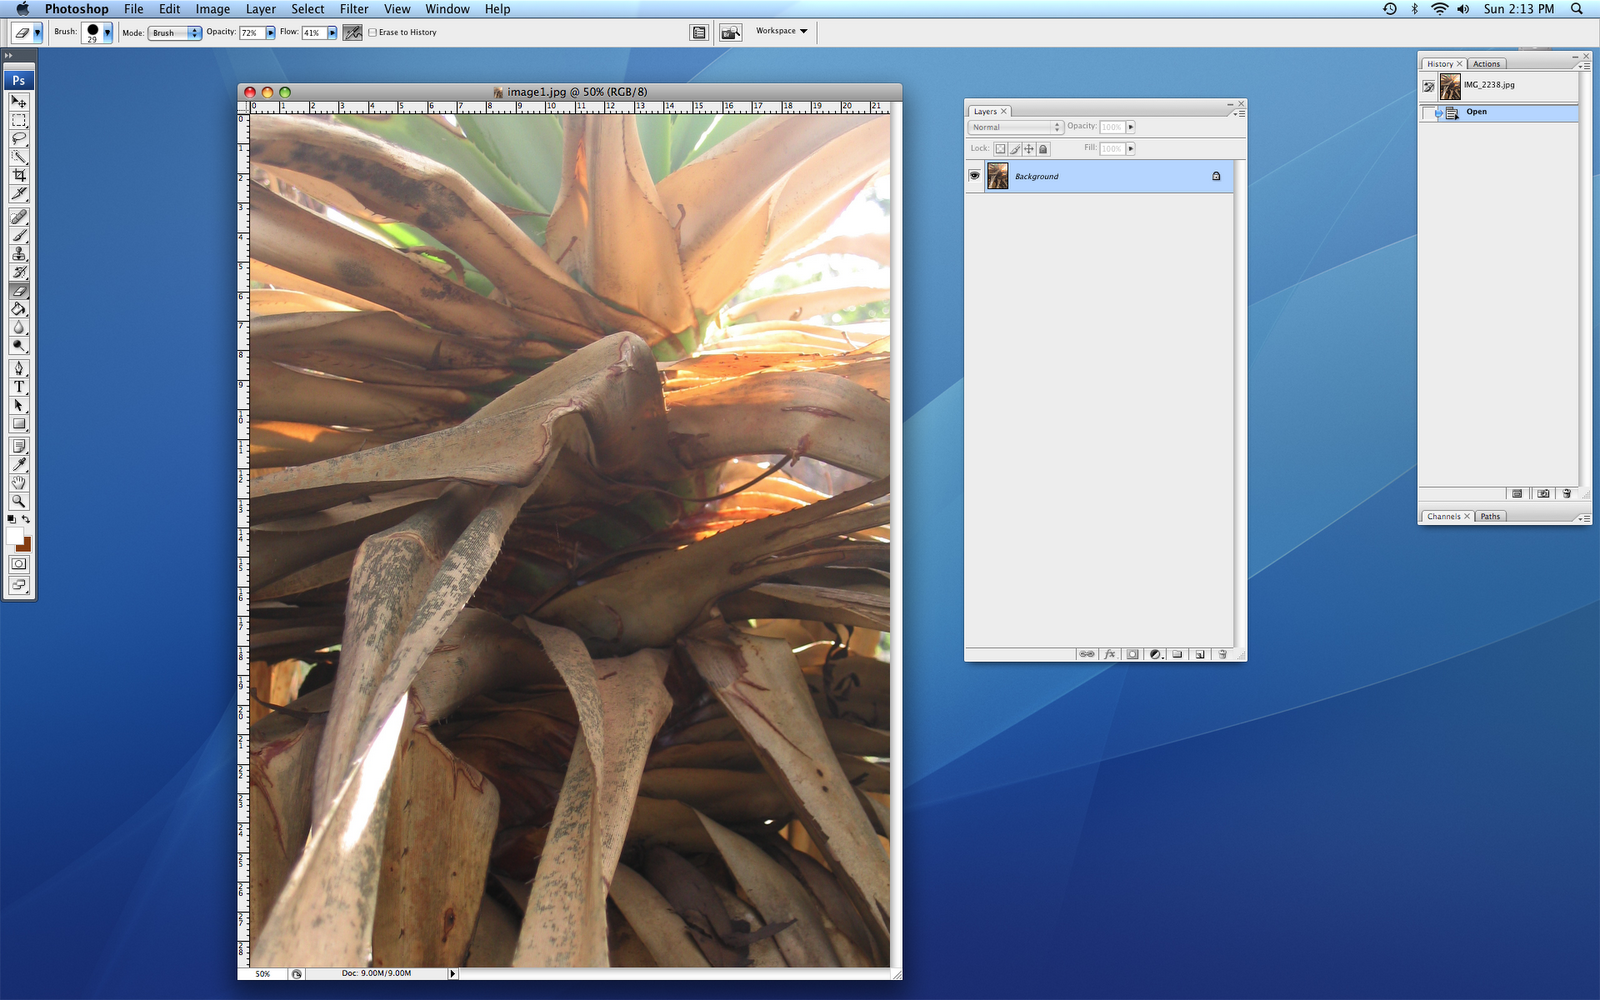The width and height of the screenshot is (1600, 1000).
Task: Select the Magic Wand tool
Action: (x=19, y=157)
